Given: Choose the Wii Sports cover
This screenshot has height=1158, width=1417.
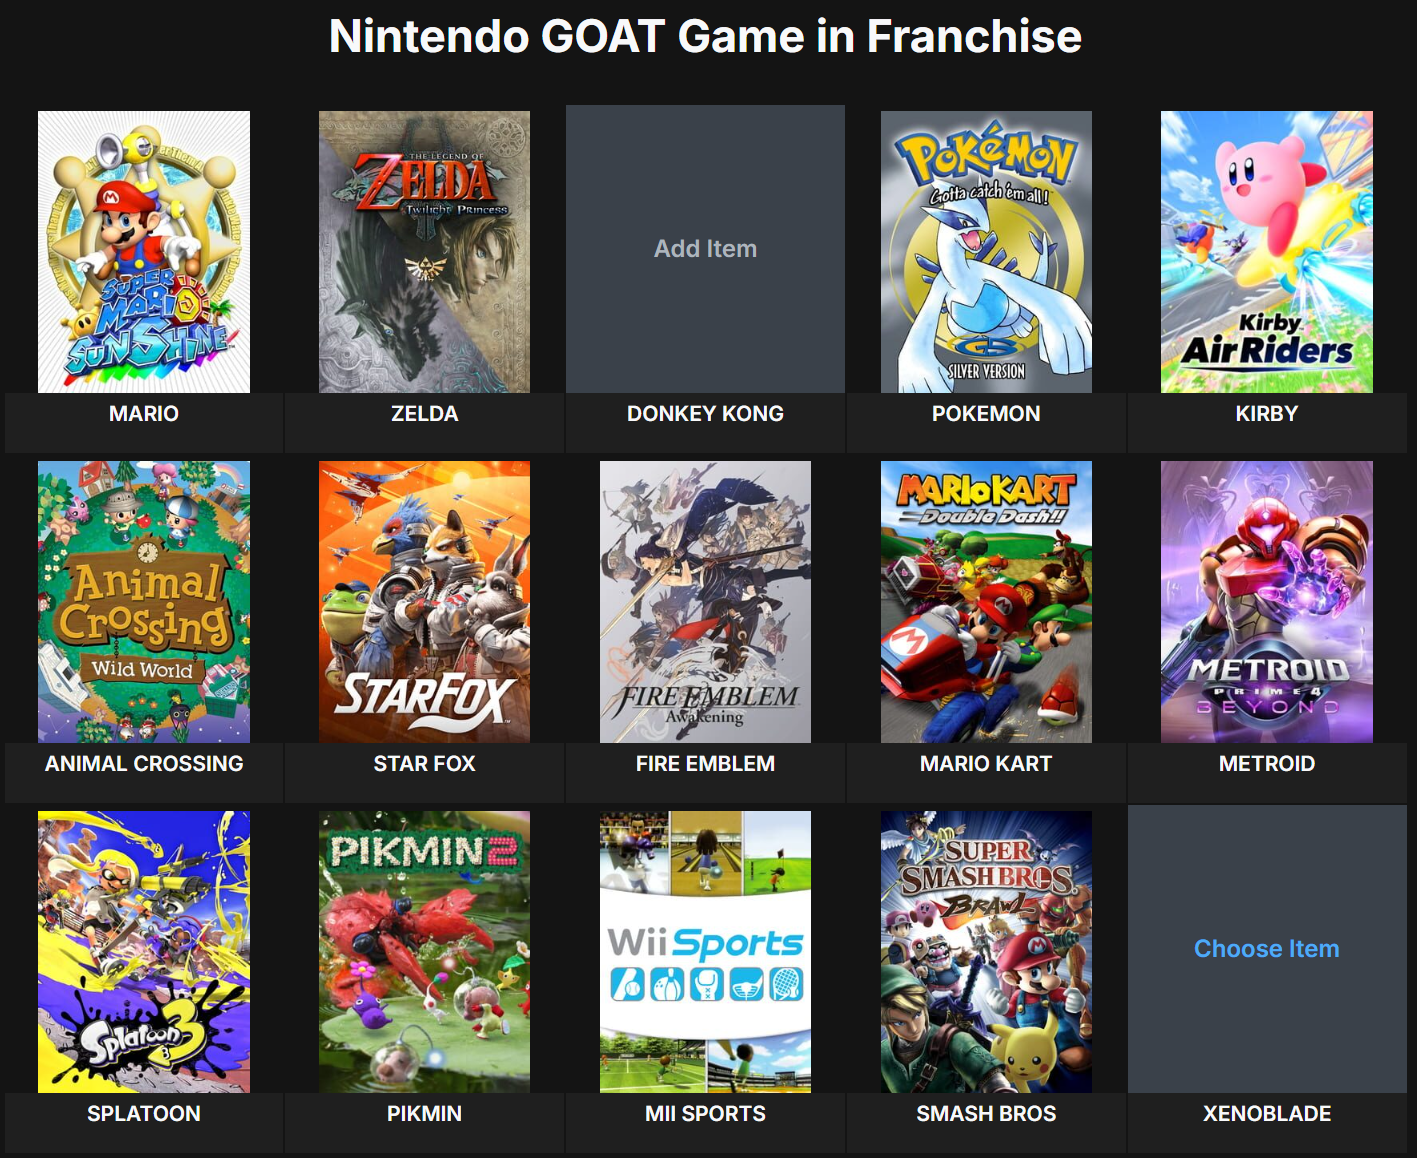Looking at the screenshot, I should pos(705,952).
